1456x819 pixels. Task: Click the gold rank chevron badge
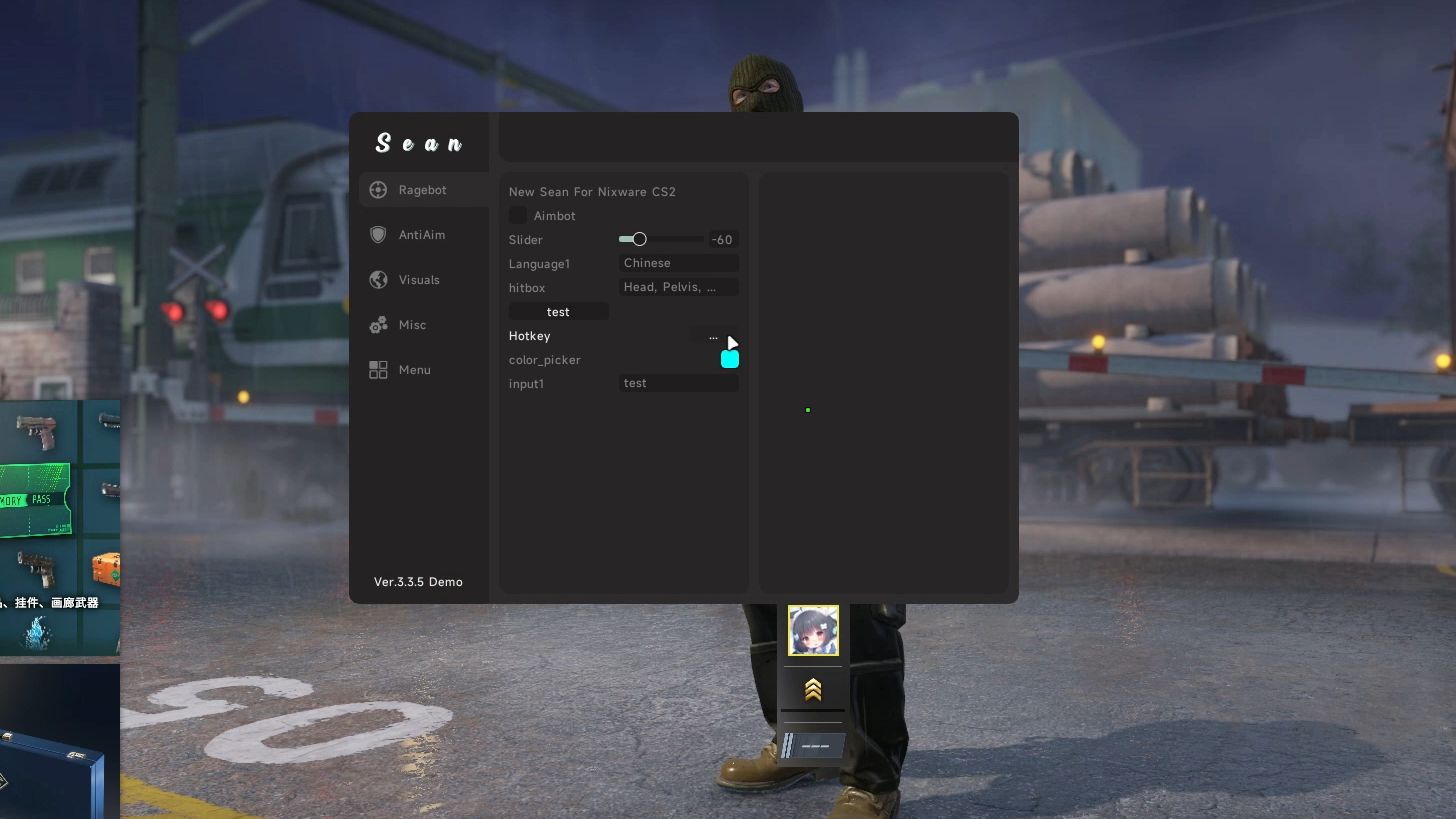coord(812,688)
